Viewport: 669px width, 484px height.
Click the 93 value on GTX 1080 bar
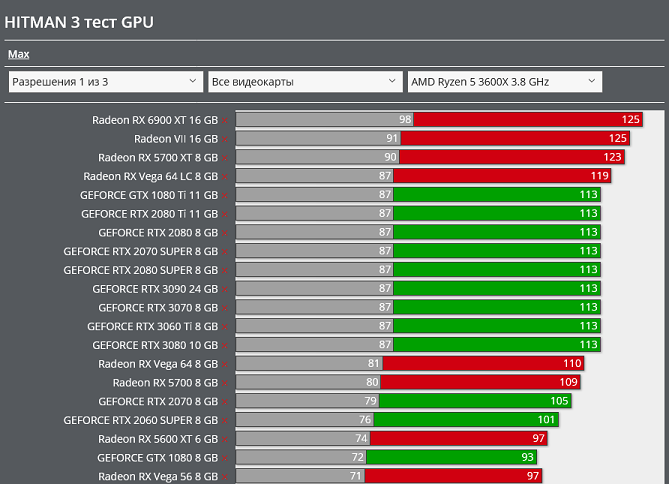point(527,457)
